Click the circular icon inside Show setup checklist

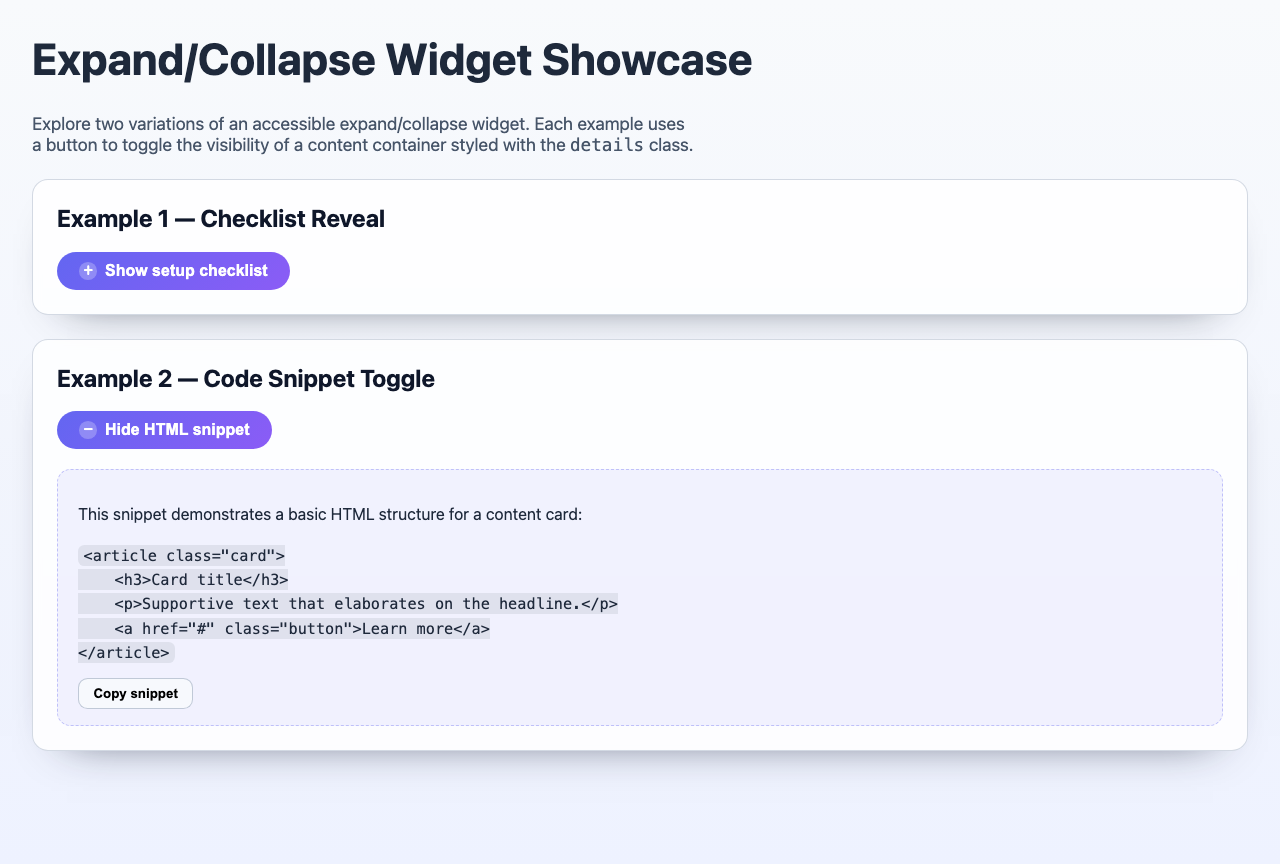pos(87,270)
